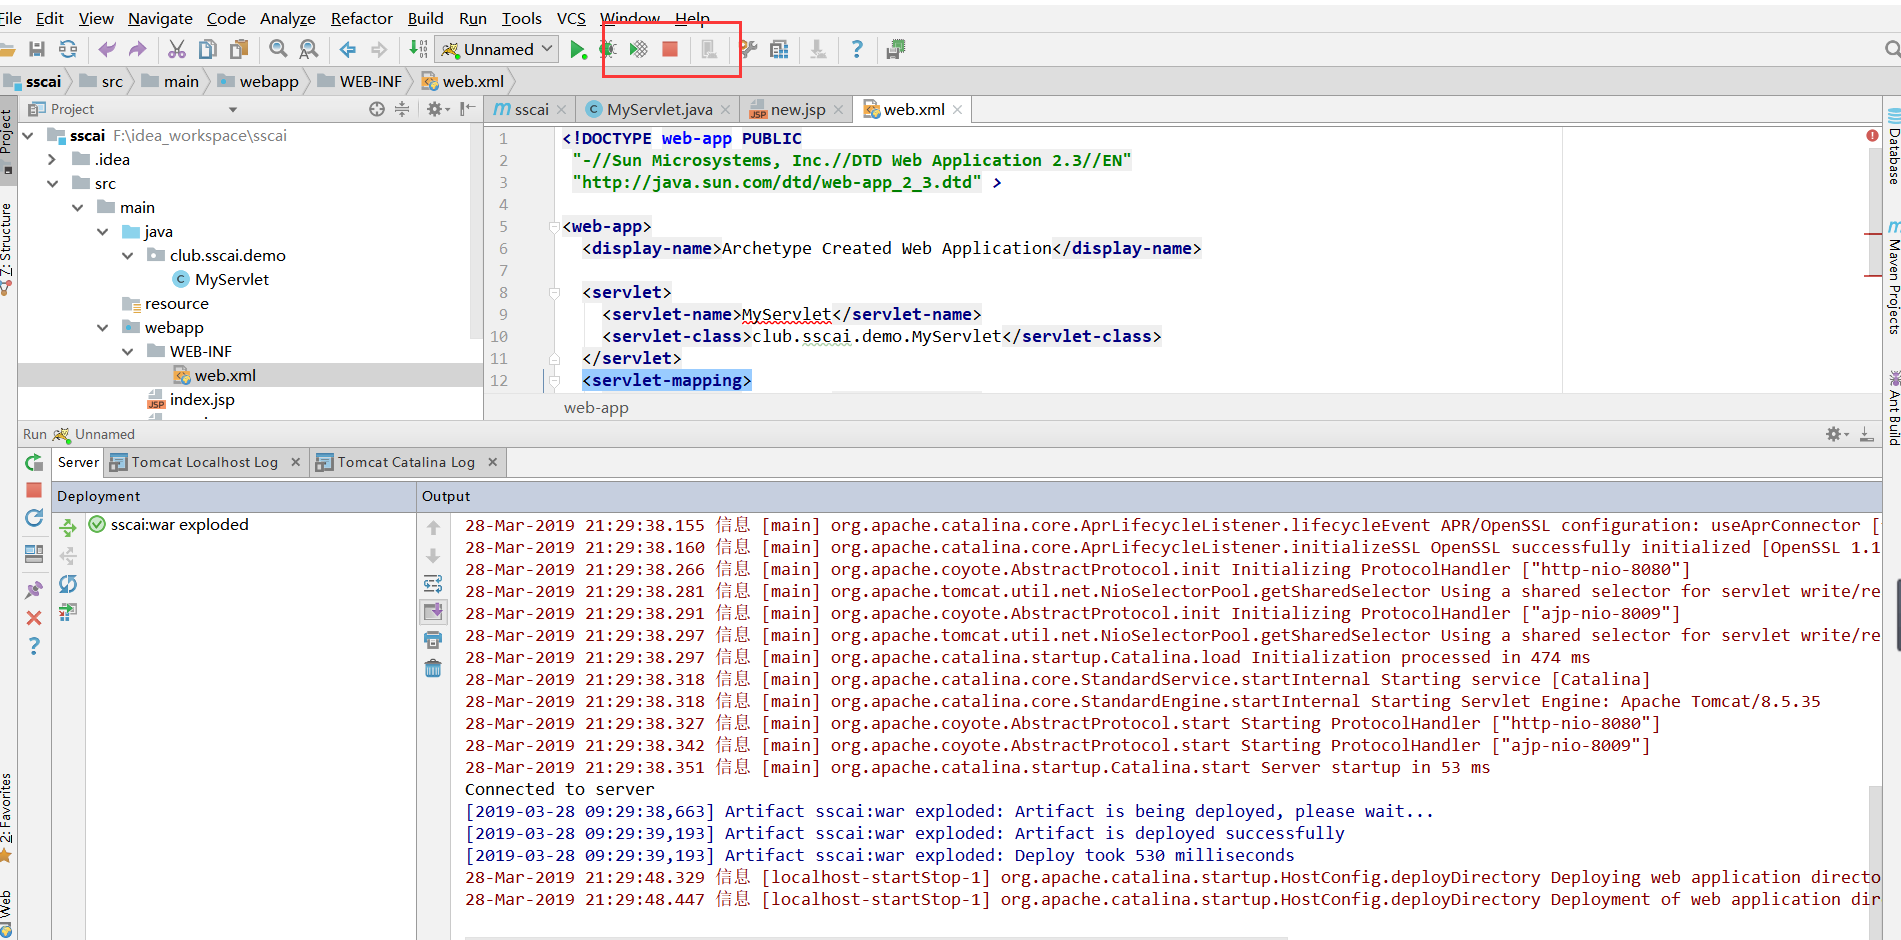Click the Debug bug icon

607,50
